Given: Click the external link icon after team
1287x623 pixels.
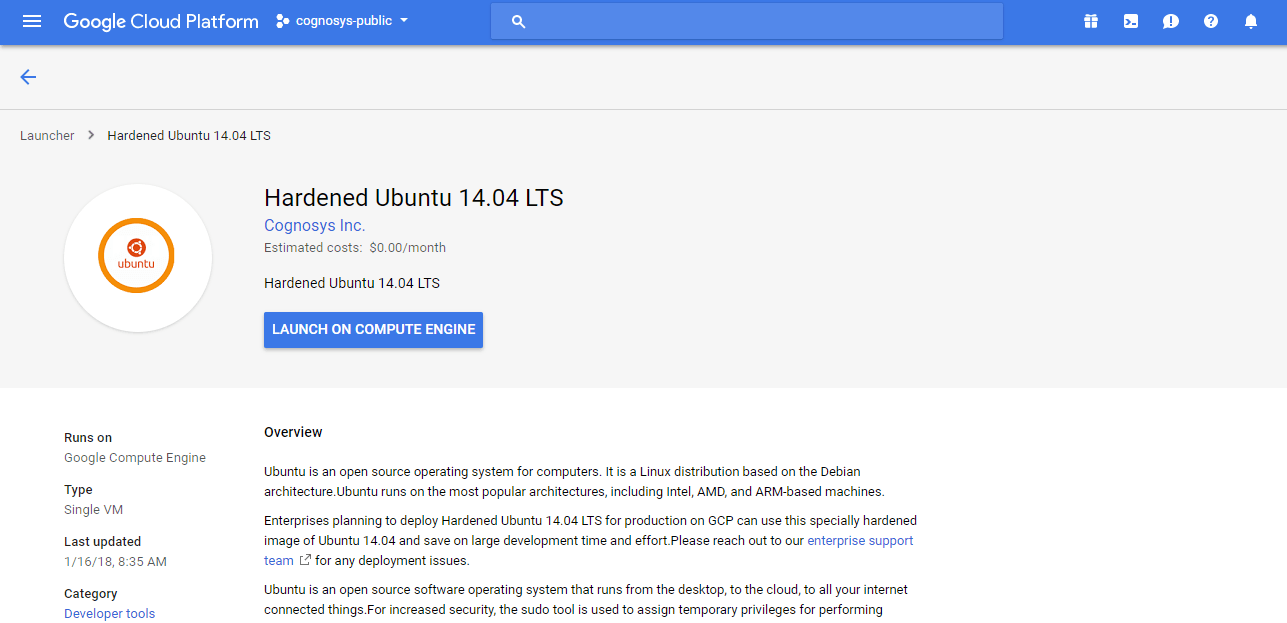Looking at the screenshot, I should pos(305,560).
